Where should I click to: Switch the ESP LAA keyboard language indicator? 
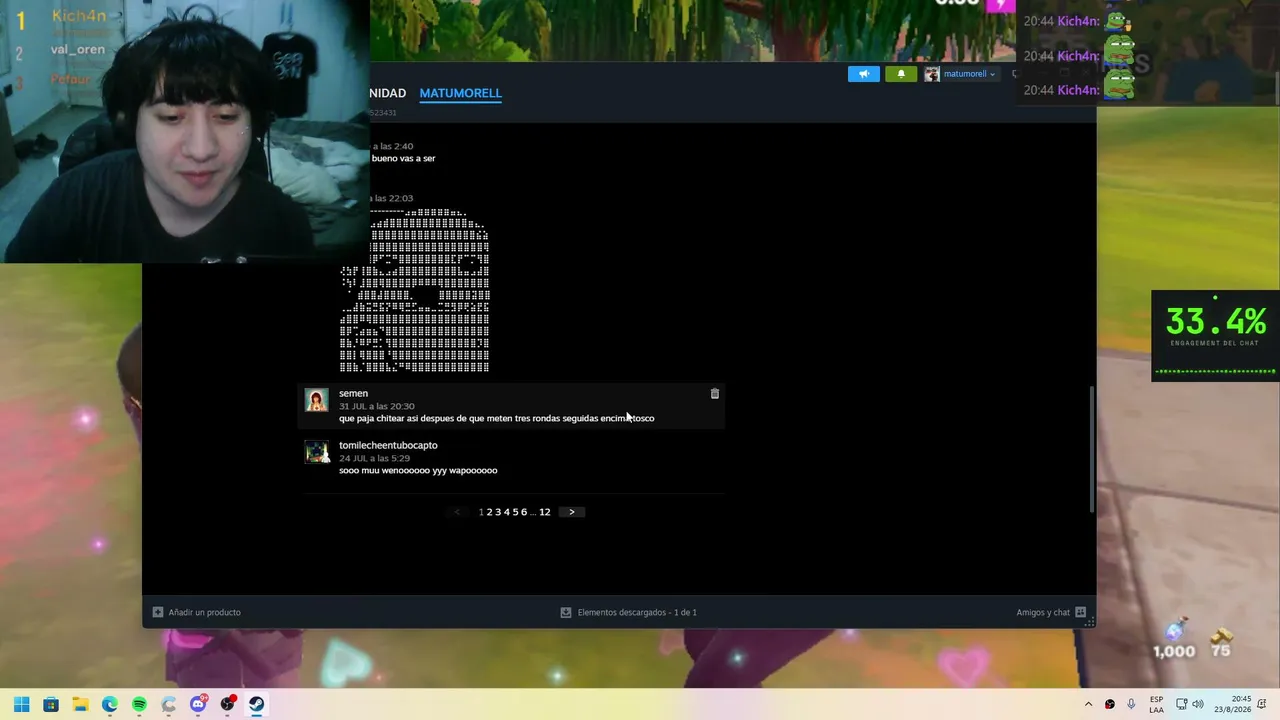coord(1156,704)
